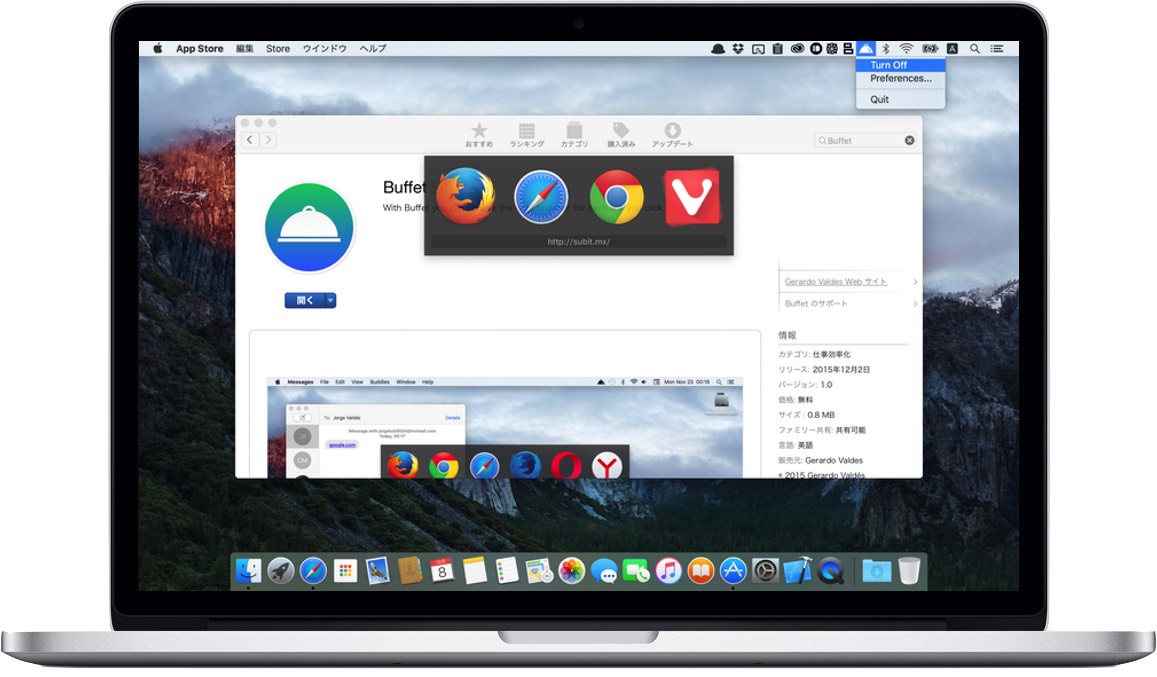The height and width of the screenshot is (677, 1157).
Task: Click the Buffet menu bar icon
Action: click(866, 49)
